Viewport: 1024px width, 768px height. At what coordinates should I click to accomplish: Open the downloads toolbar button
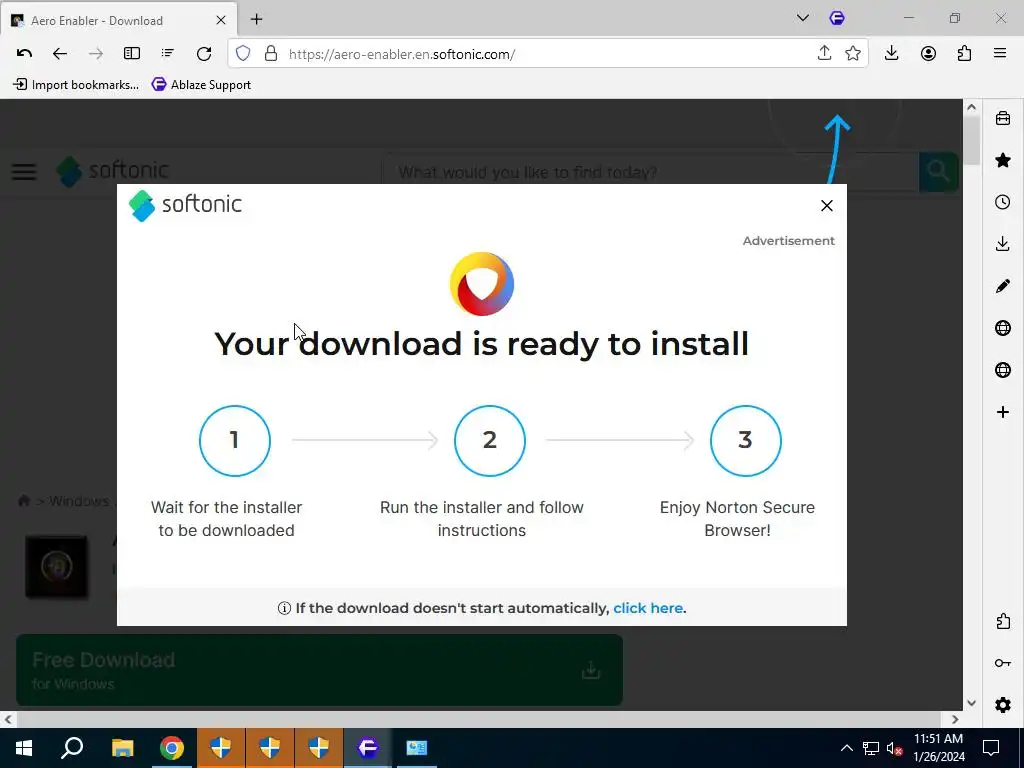coord(891,54)
